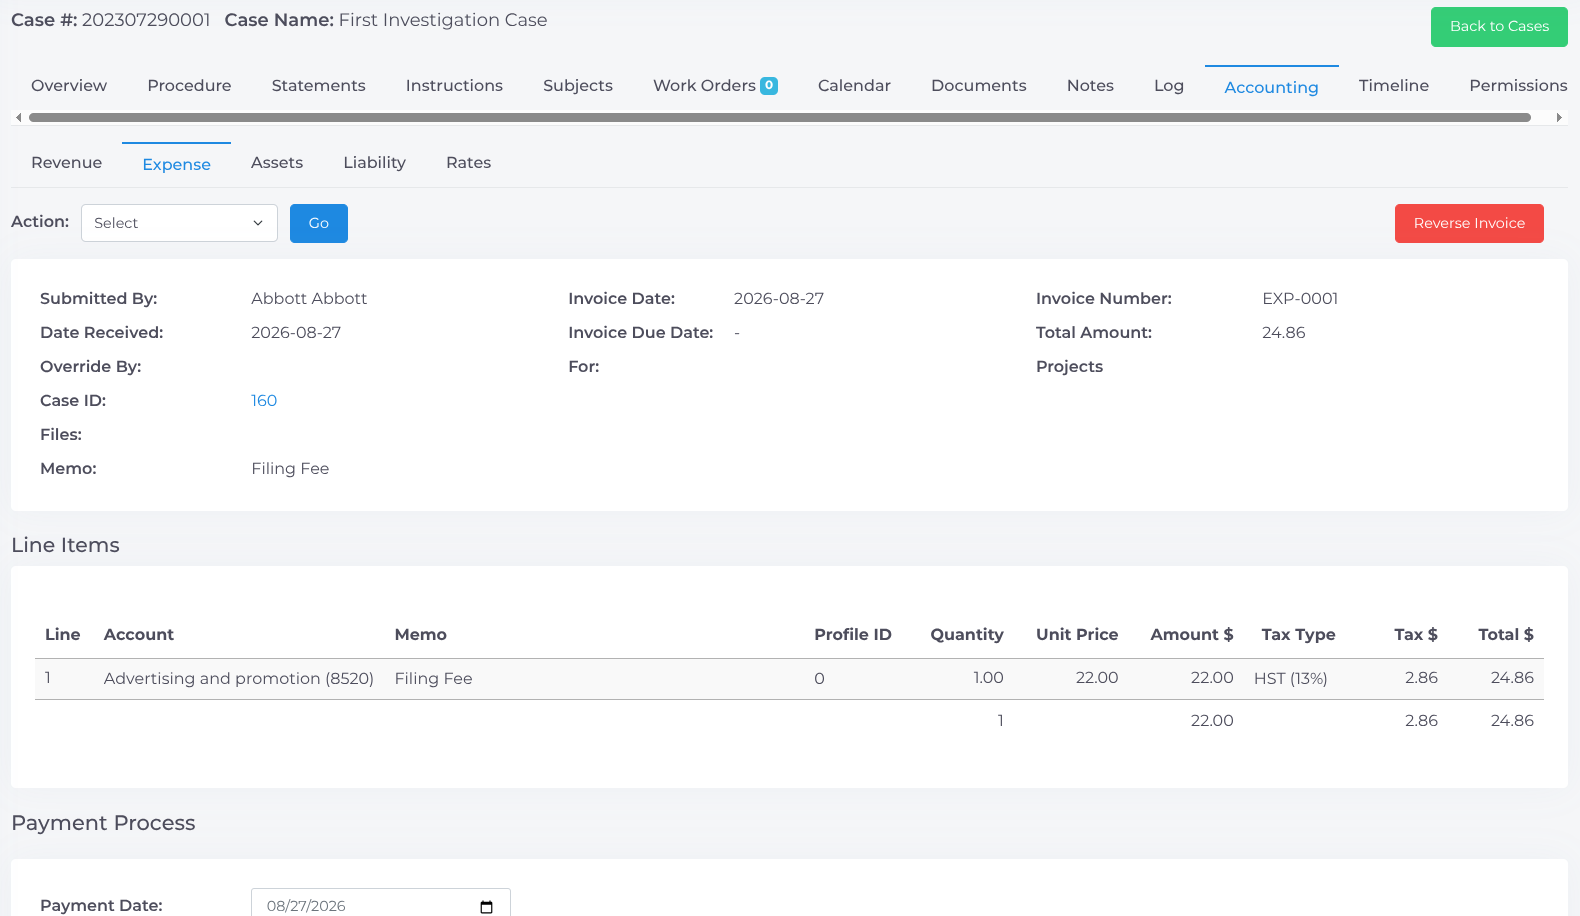Open the Subjects tab
Screen dimensions: 1580x916
tap(578, 86)
